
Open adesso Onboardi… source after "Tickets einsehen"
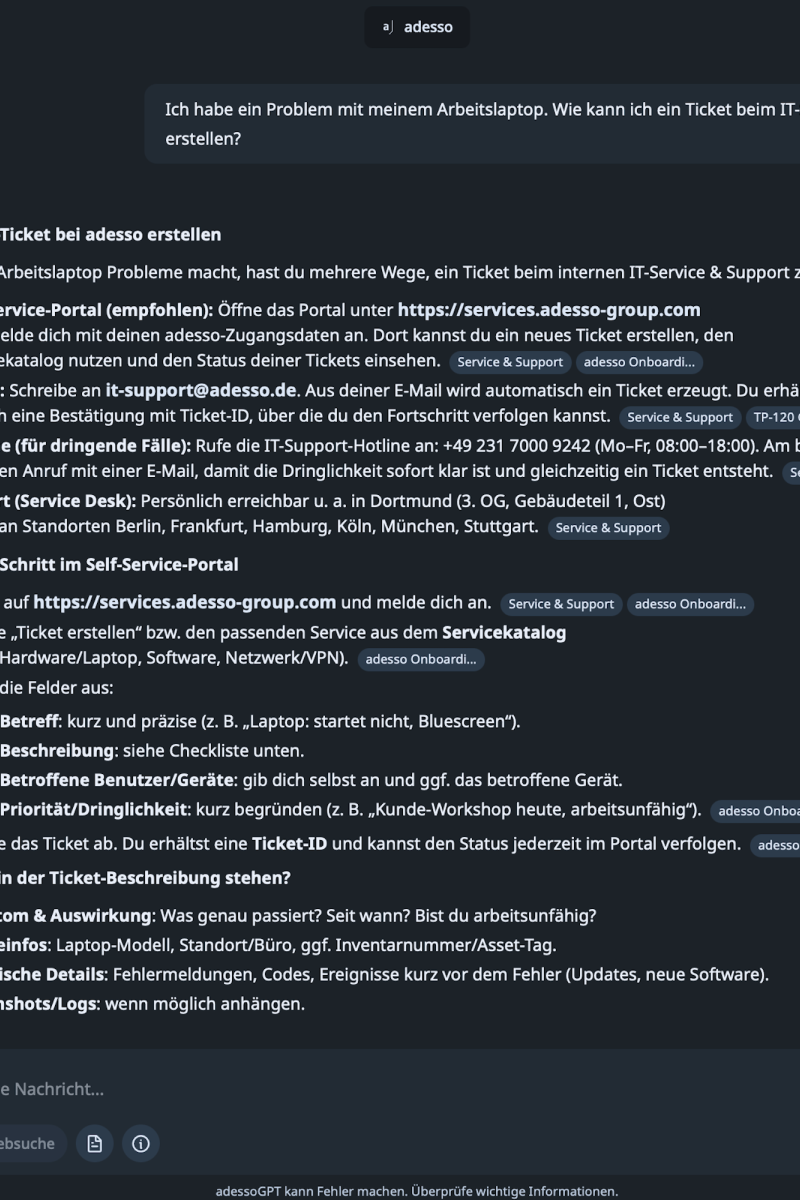(x=639, y=362)
